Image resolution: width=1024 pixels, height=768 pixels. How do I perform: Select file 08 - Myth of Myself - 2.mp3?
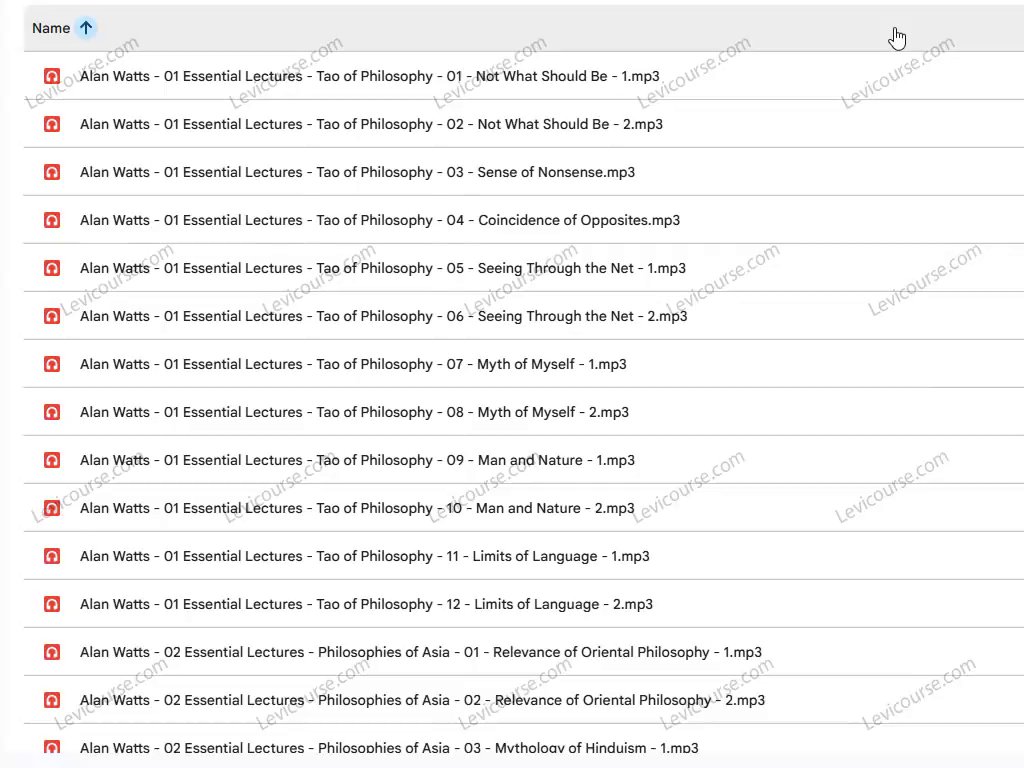coord(524,412)
